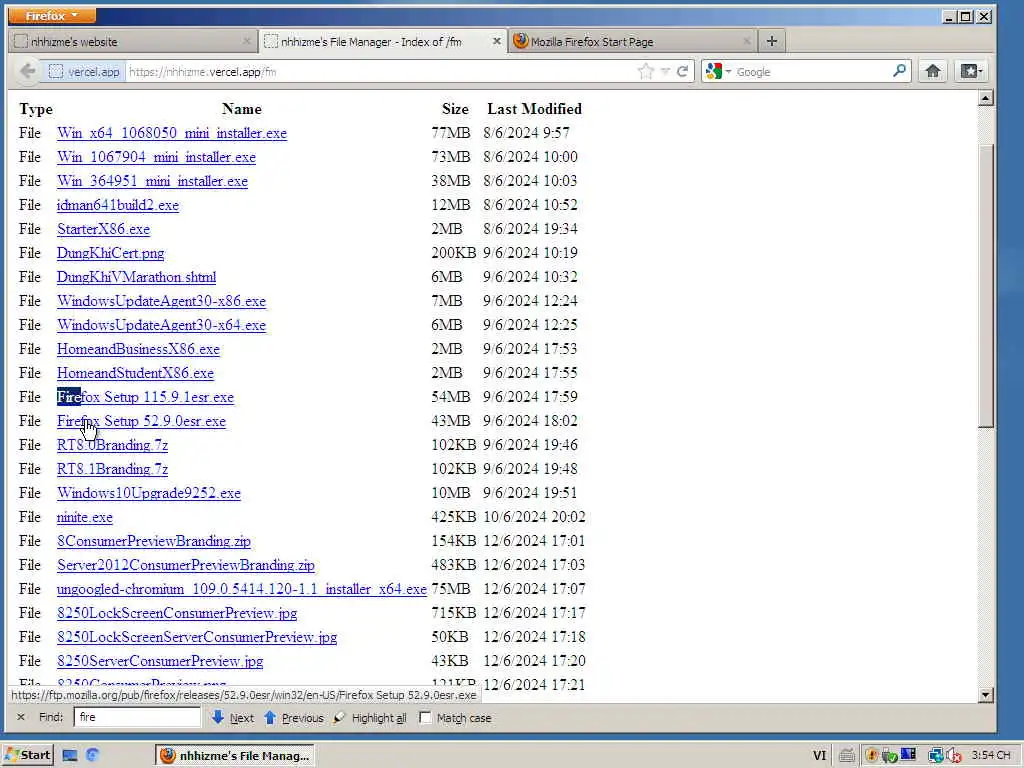Click the vertical scrollbar thumb
This screenshot has height=768, width=1024.
(x=985, y=286)
